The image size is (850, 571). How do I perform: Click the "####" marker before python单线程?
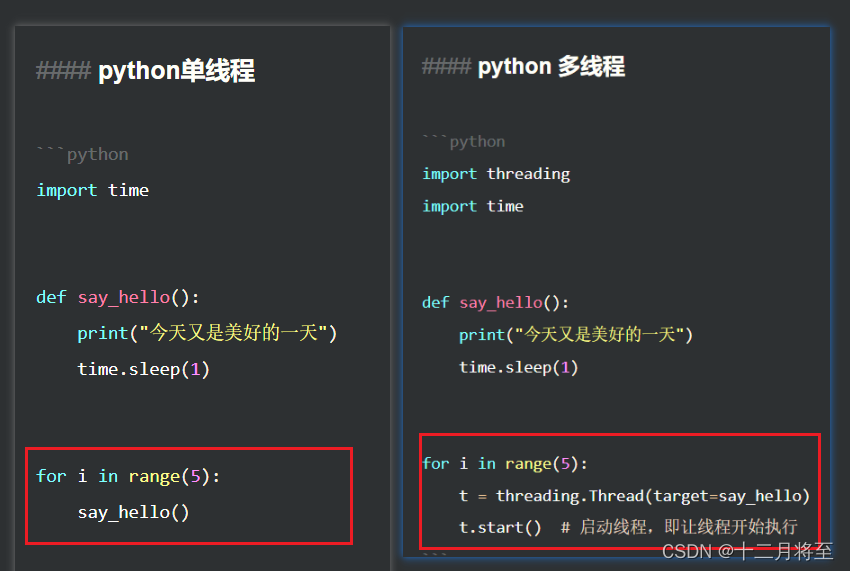[x=63, y=70]
